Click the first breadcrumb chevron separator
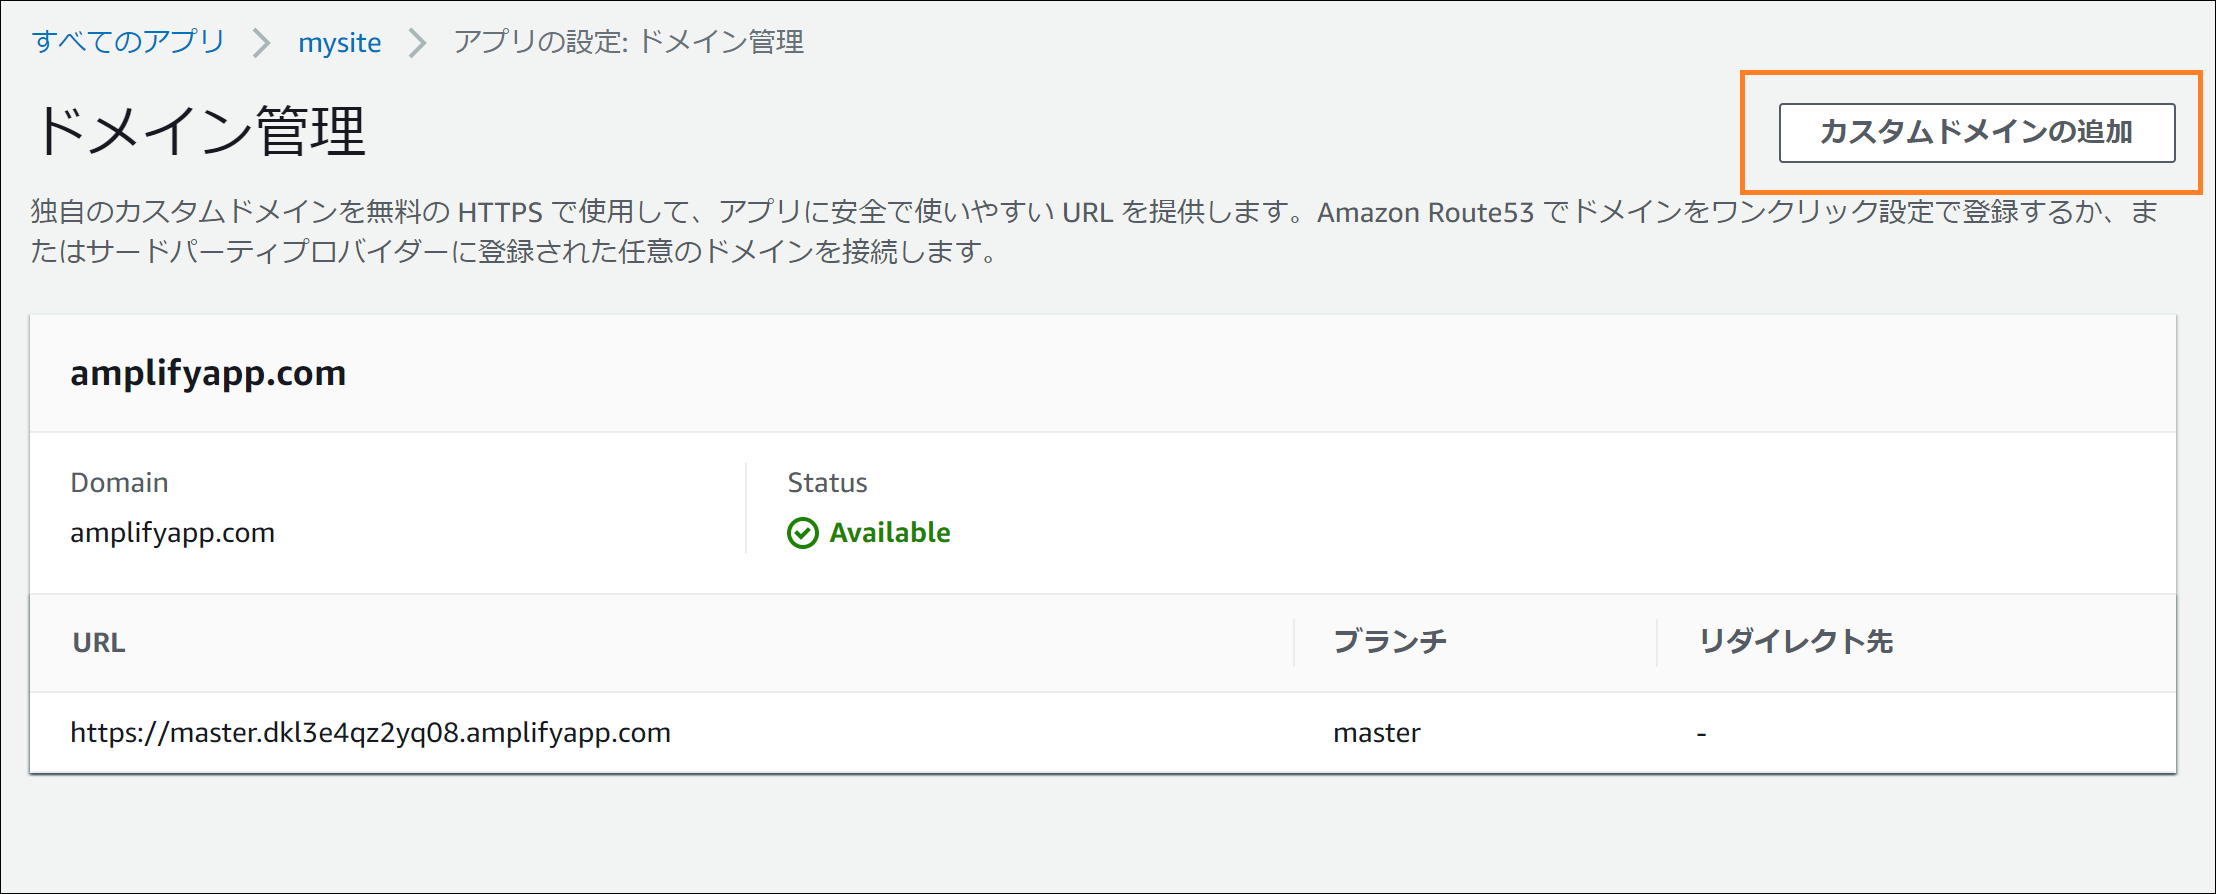Viewport: 2216px width, 894px height. (262, 43)
